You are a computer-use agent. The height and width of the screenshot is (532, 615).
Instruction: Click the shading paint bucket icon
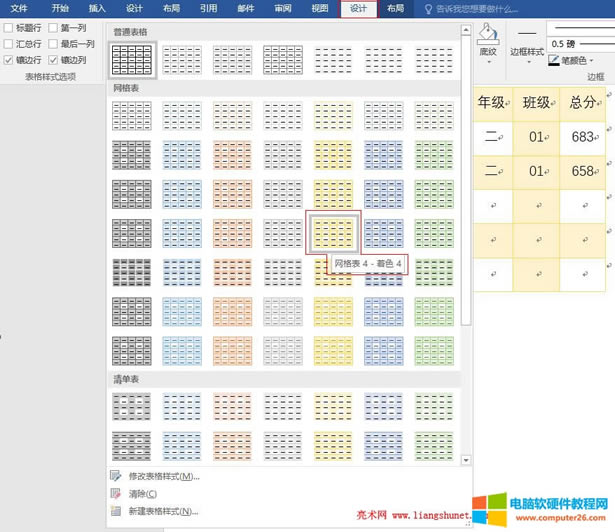click(x=488, y=34)
